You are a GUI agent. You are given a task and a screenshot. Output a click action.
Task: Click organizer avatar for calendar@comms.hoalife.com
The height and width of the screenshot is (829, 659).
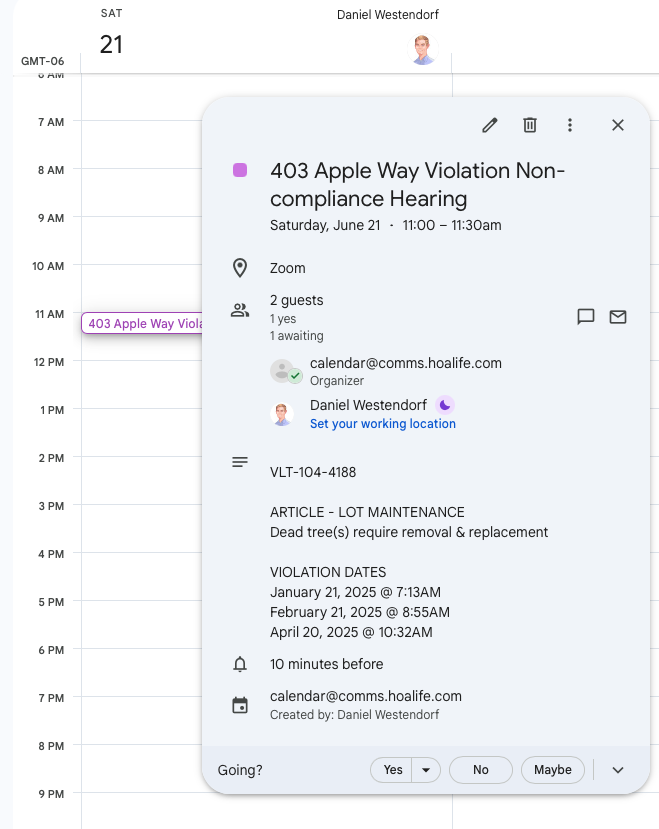283,371
